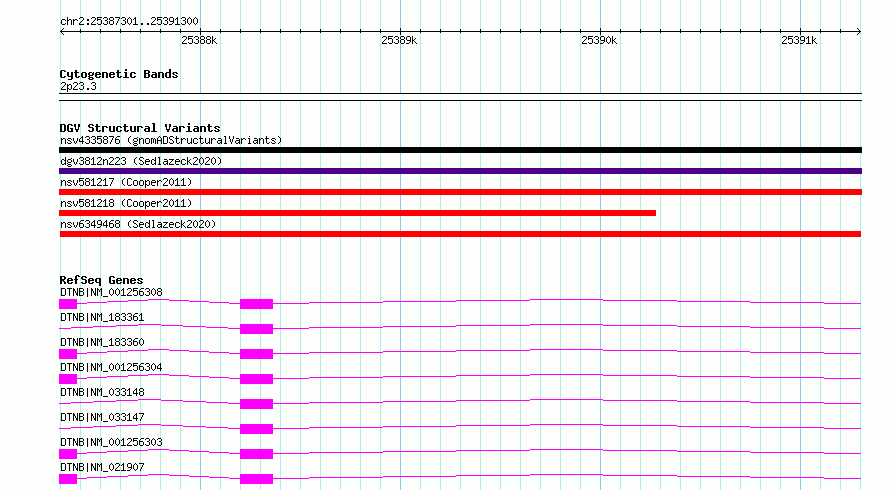Click the second exon of DTNB|NM_183360

[x=257, y=354]
